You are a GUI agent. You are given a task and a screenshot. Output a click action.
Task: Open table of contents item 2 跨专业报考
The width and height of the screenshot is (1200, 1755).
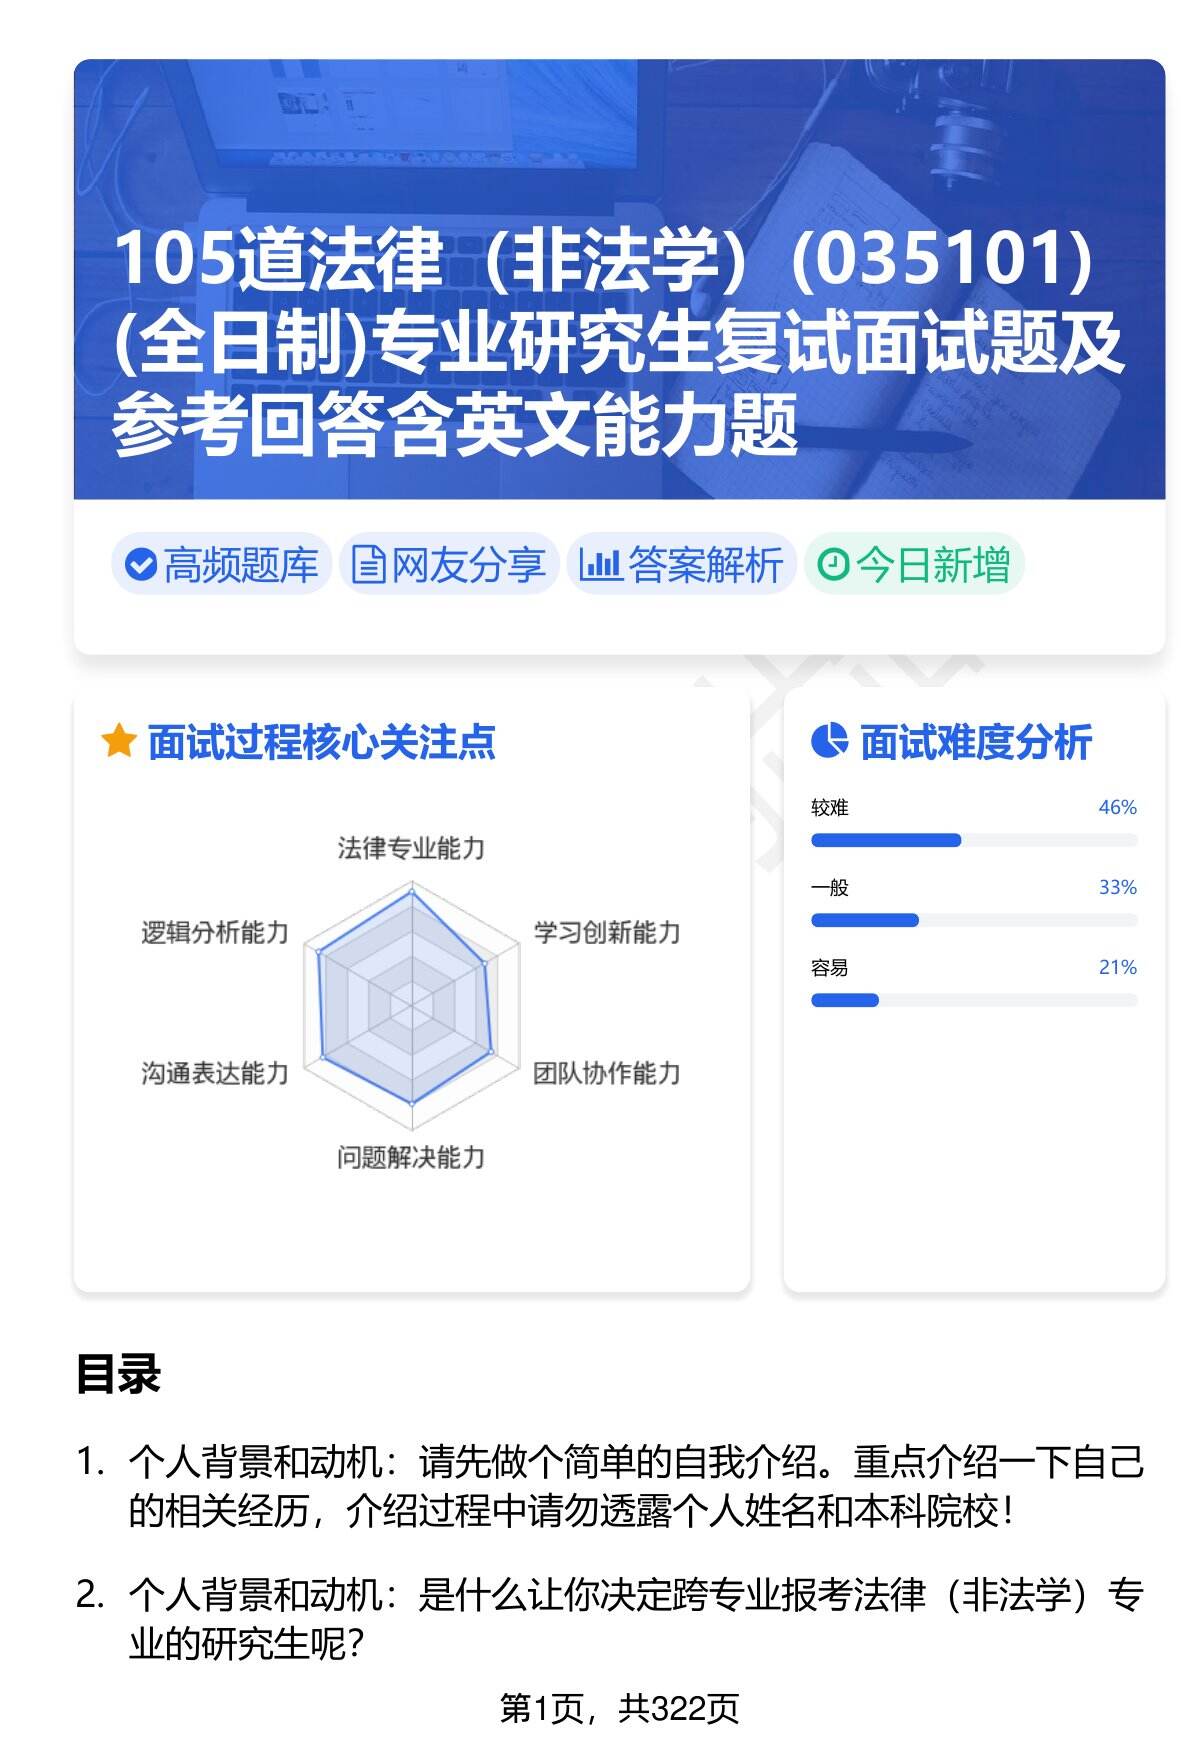coord(635,1619)
